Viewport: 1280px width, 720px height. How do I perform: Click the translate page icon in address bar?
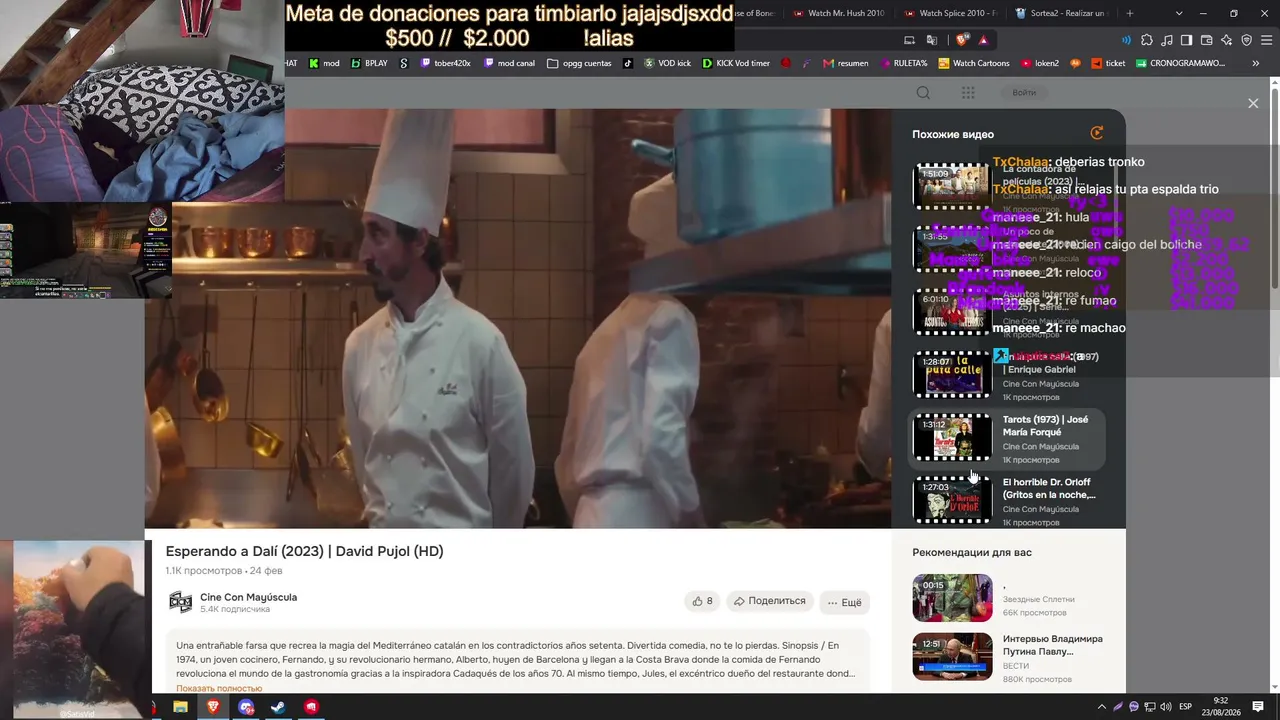click(932, 40)
